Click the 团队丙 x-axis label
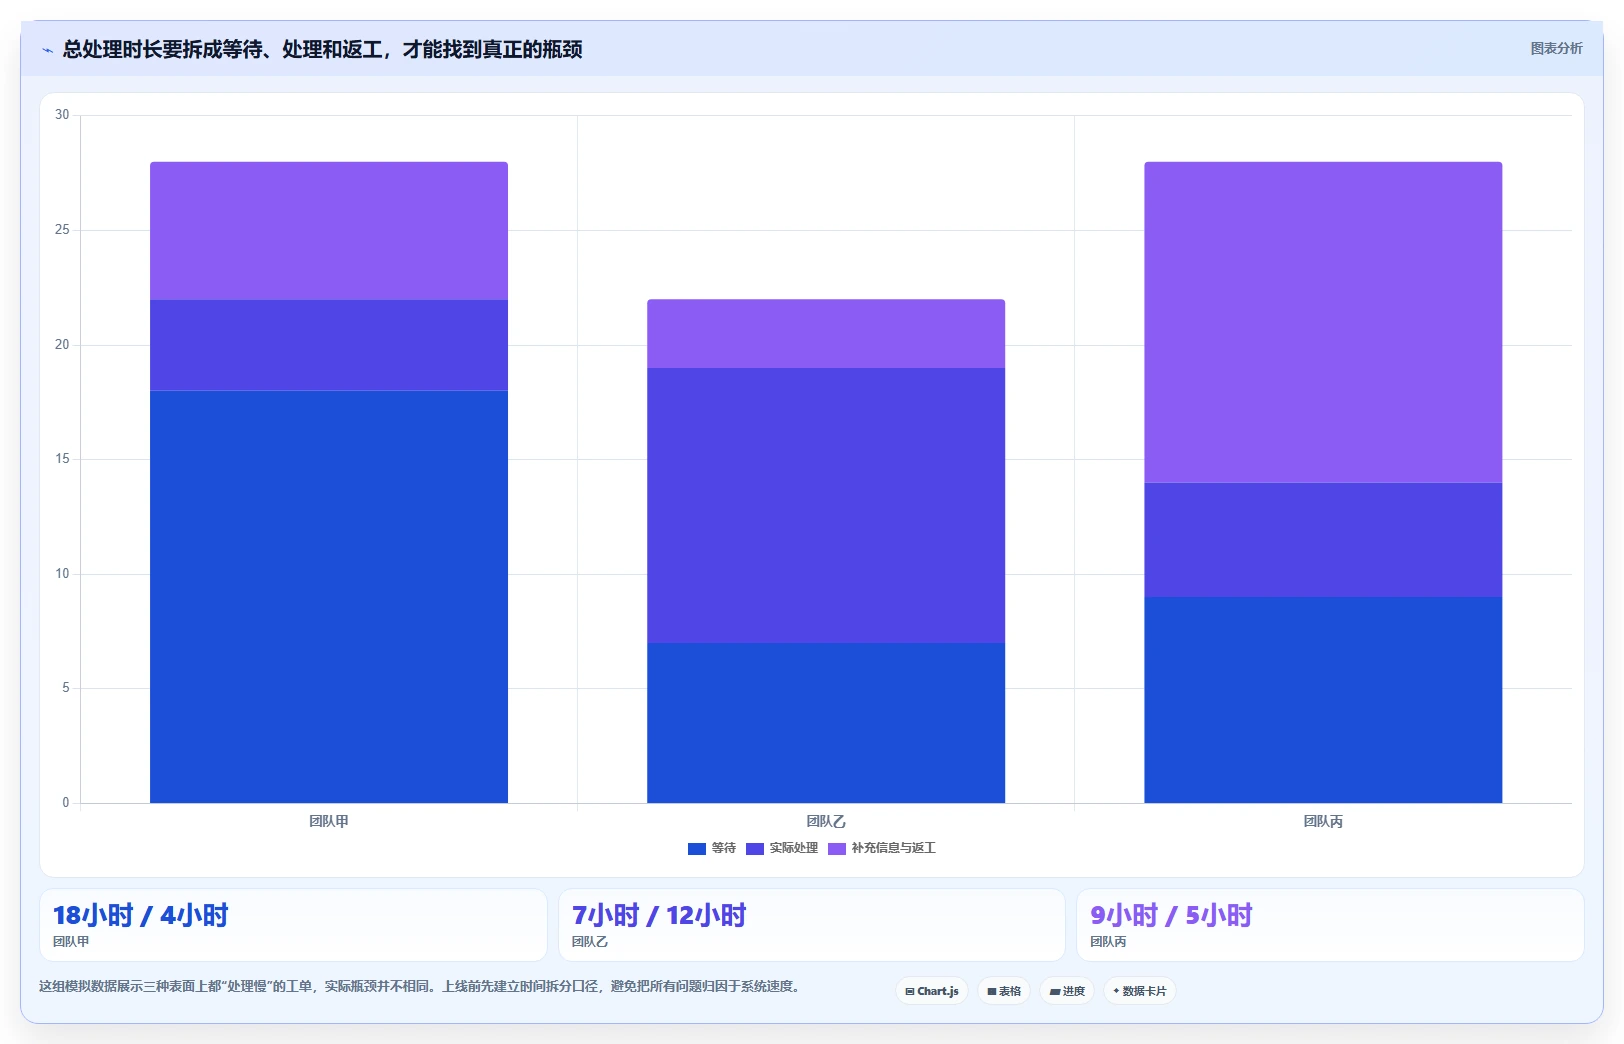Image resolution: width=1624 pixels, height=1044 pixels. pyautogui.click(x=1323, y=821)
